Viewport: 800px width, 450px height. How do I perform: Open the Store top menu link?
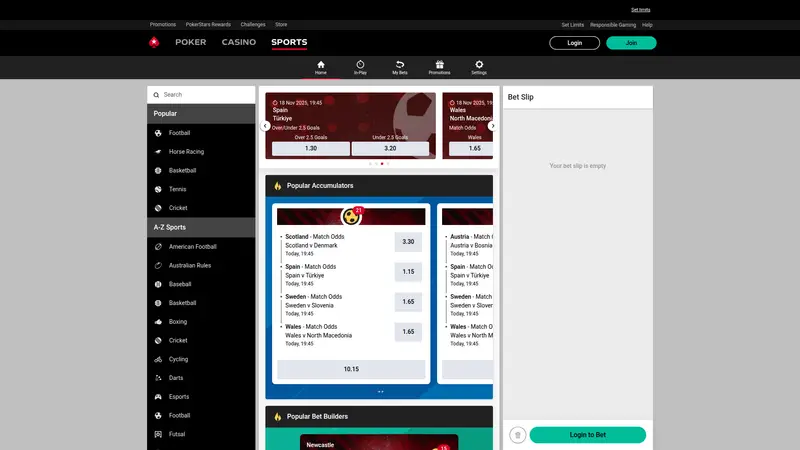(x=281, y=24)
